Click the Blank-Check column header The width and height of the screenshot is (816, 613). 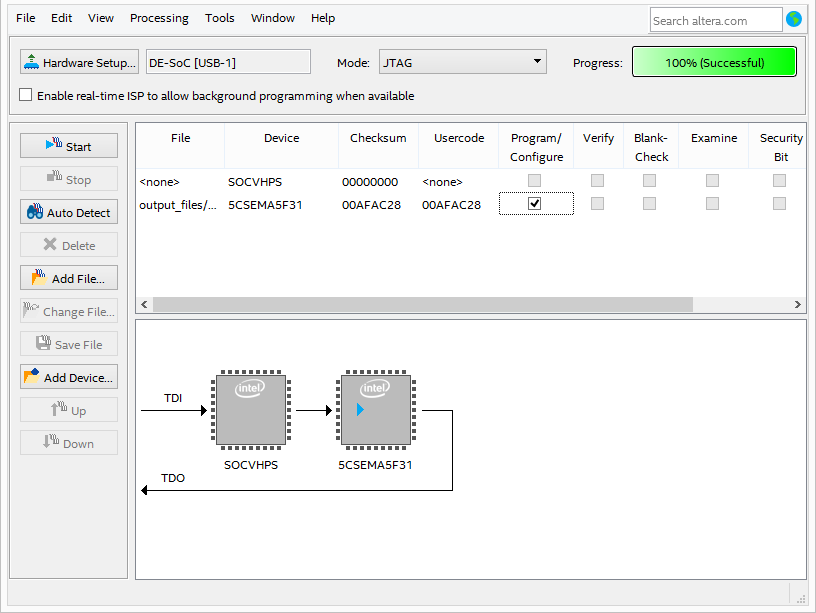pos(651,147)
